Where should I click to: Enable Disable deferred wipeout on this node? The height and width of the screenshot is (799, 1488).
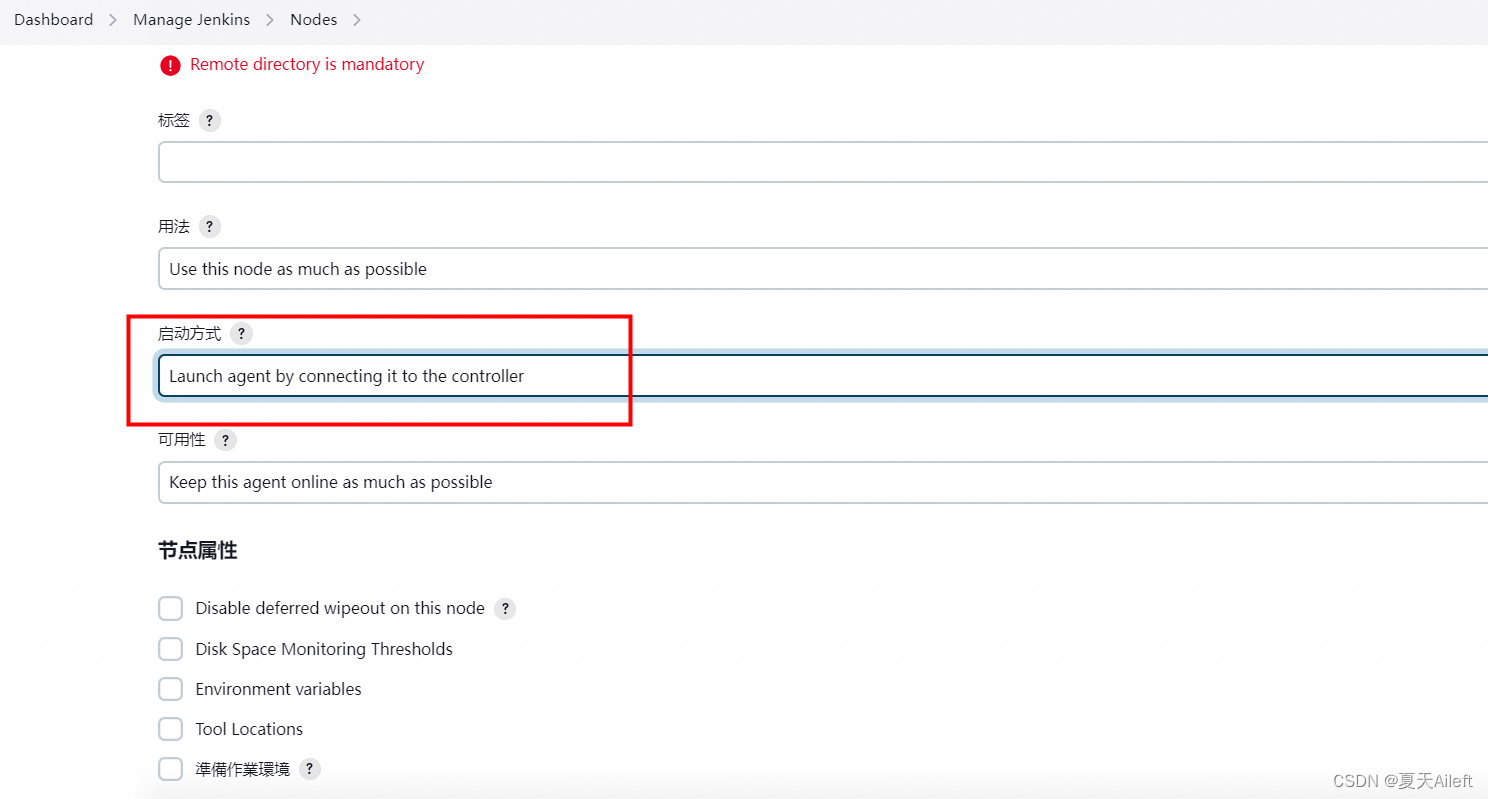click(171, 608)
